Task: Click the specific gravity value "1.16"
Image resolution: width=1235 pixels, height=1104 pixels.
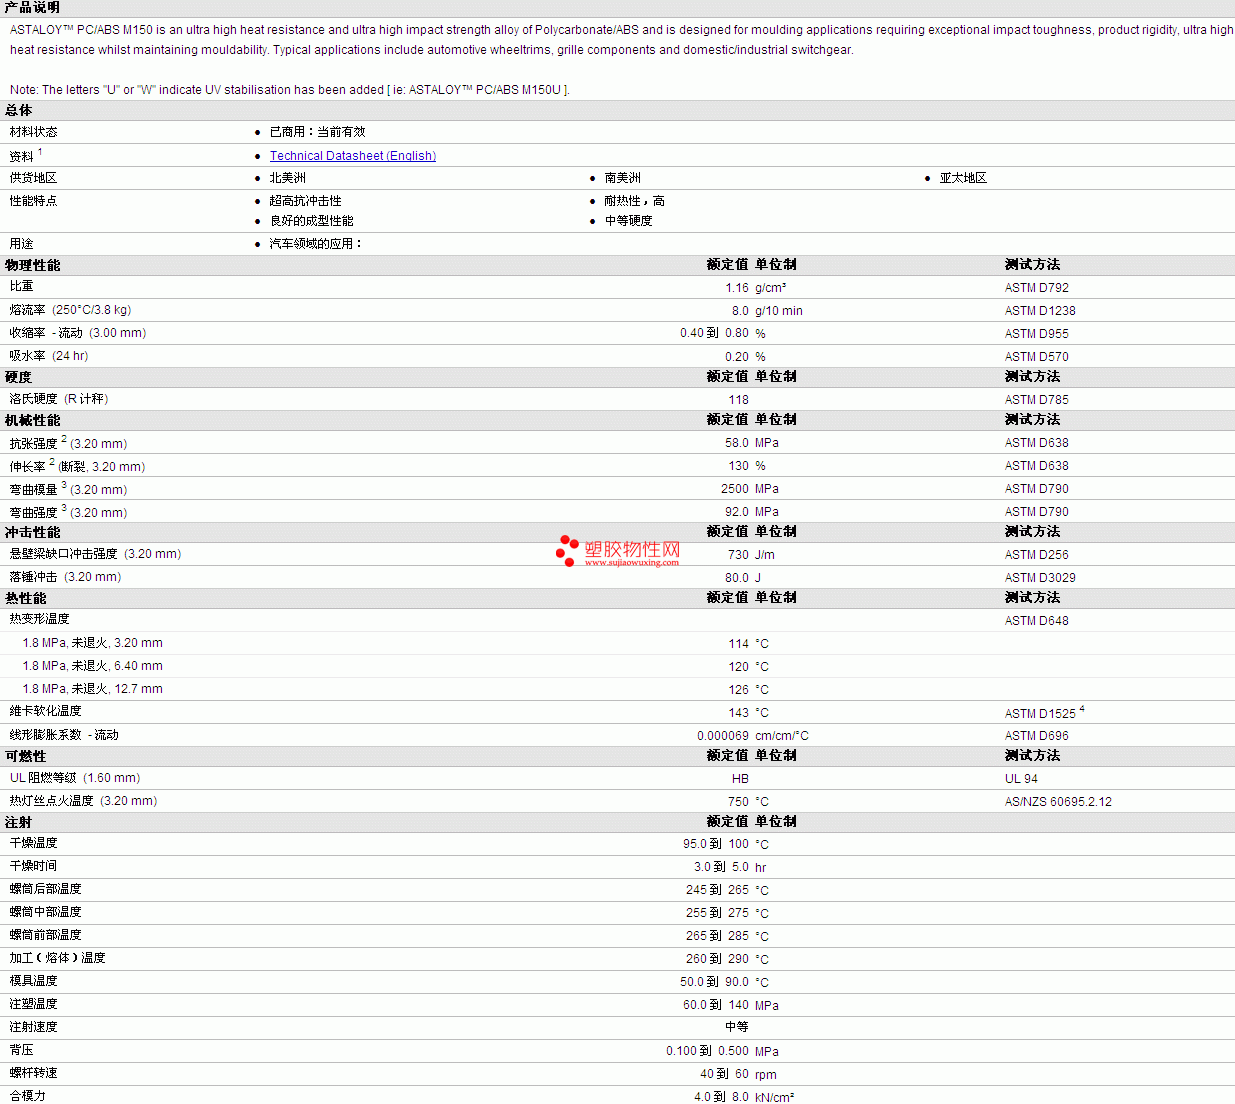Action: [x=737, y=288]
